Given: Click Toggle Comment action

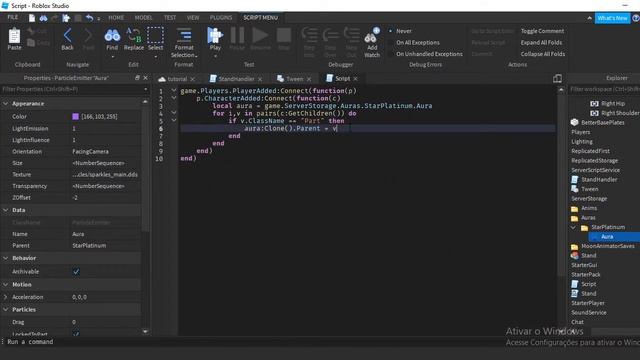Looking at the screenshot, I should tap(542, 31).
